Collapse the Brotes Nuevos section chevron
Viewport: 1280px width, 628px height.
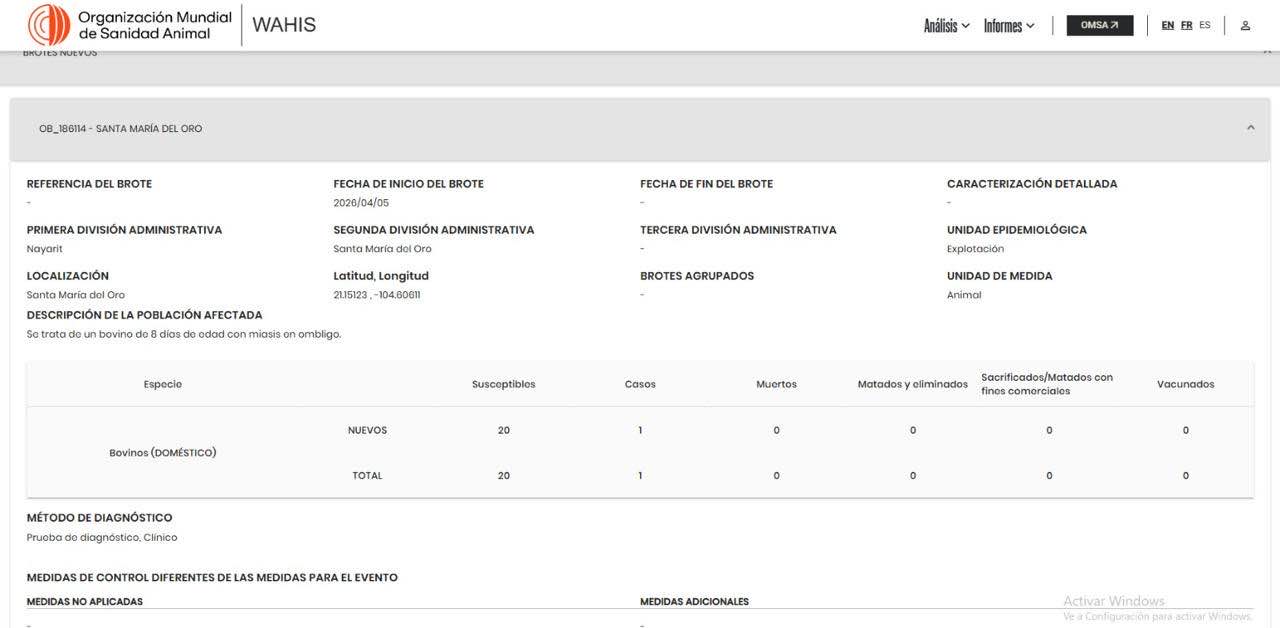click(x=1266, y=52)
